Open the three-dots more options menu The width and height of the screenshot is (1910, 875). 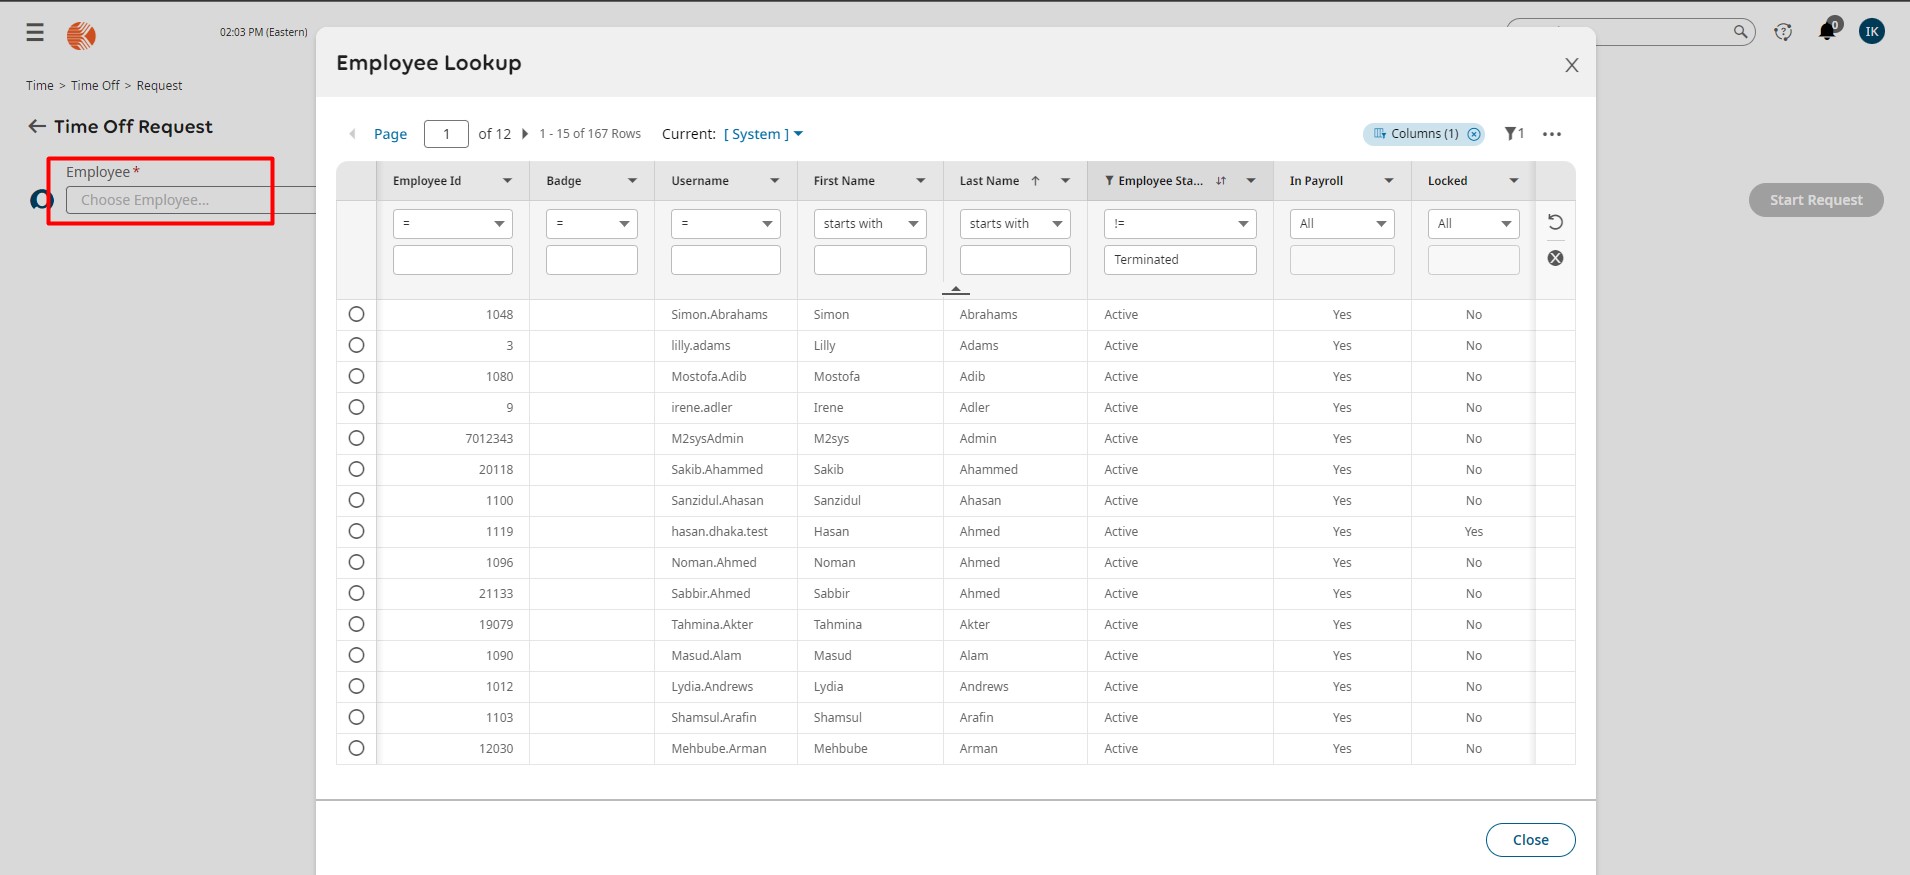point(1551,134)
